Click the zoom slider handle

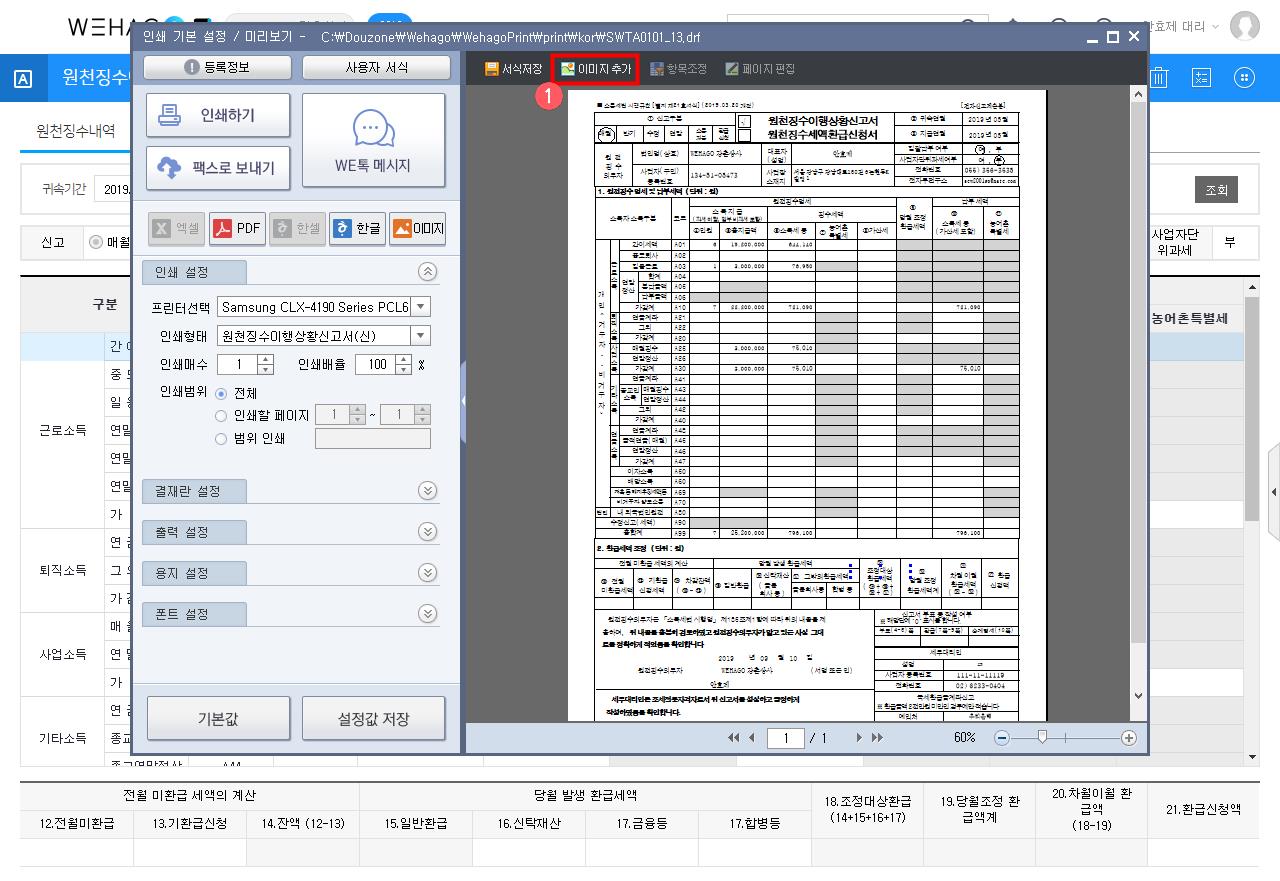1042,737
